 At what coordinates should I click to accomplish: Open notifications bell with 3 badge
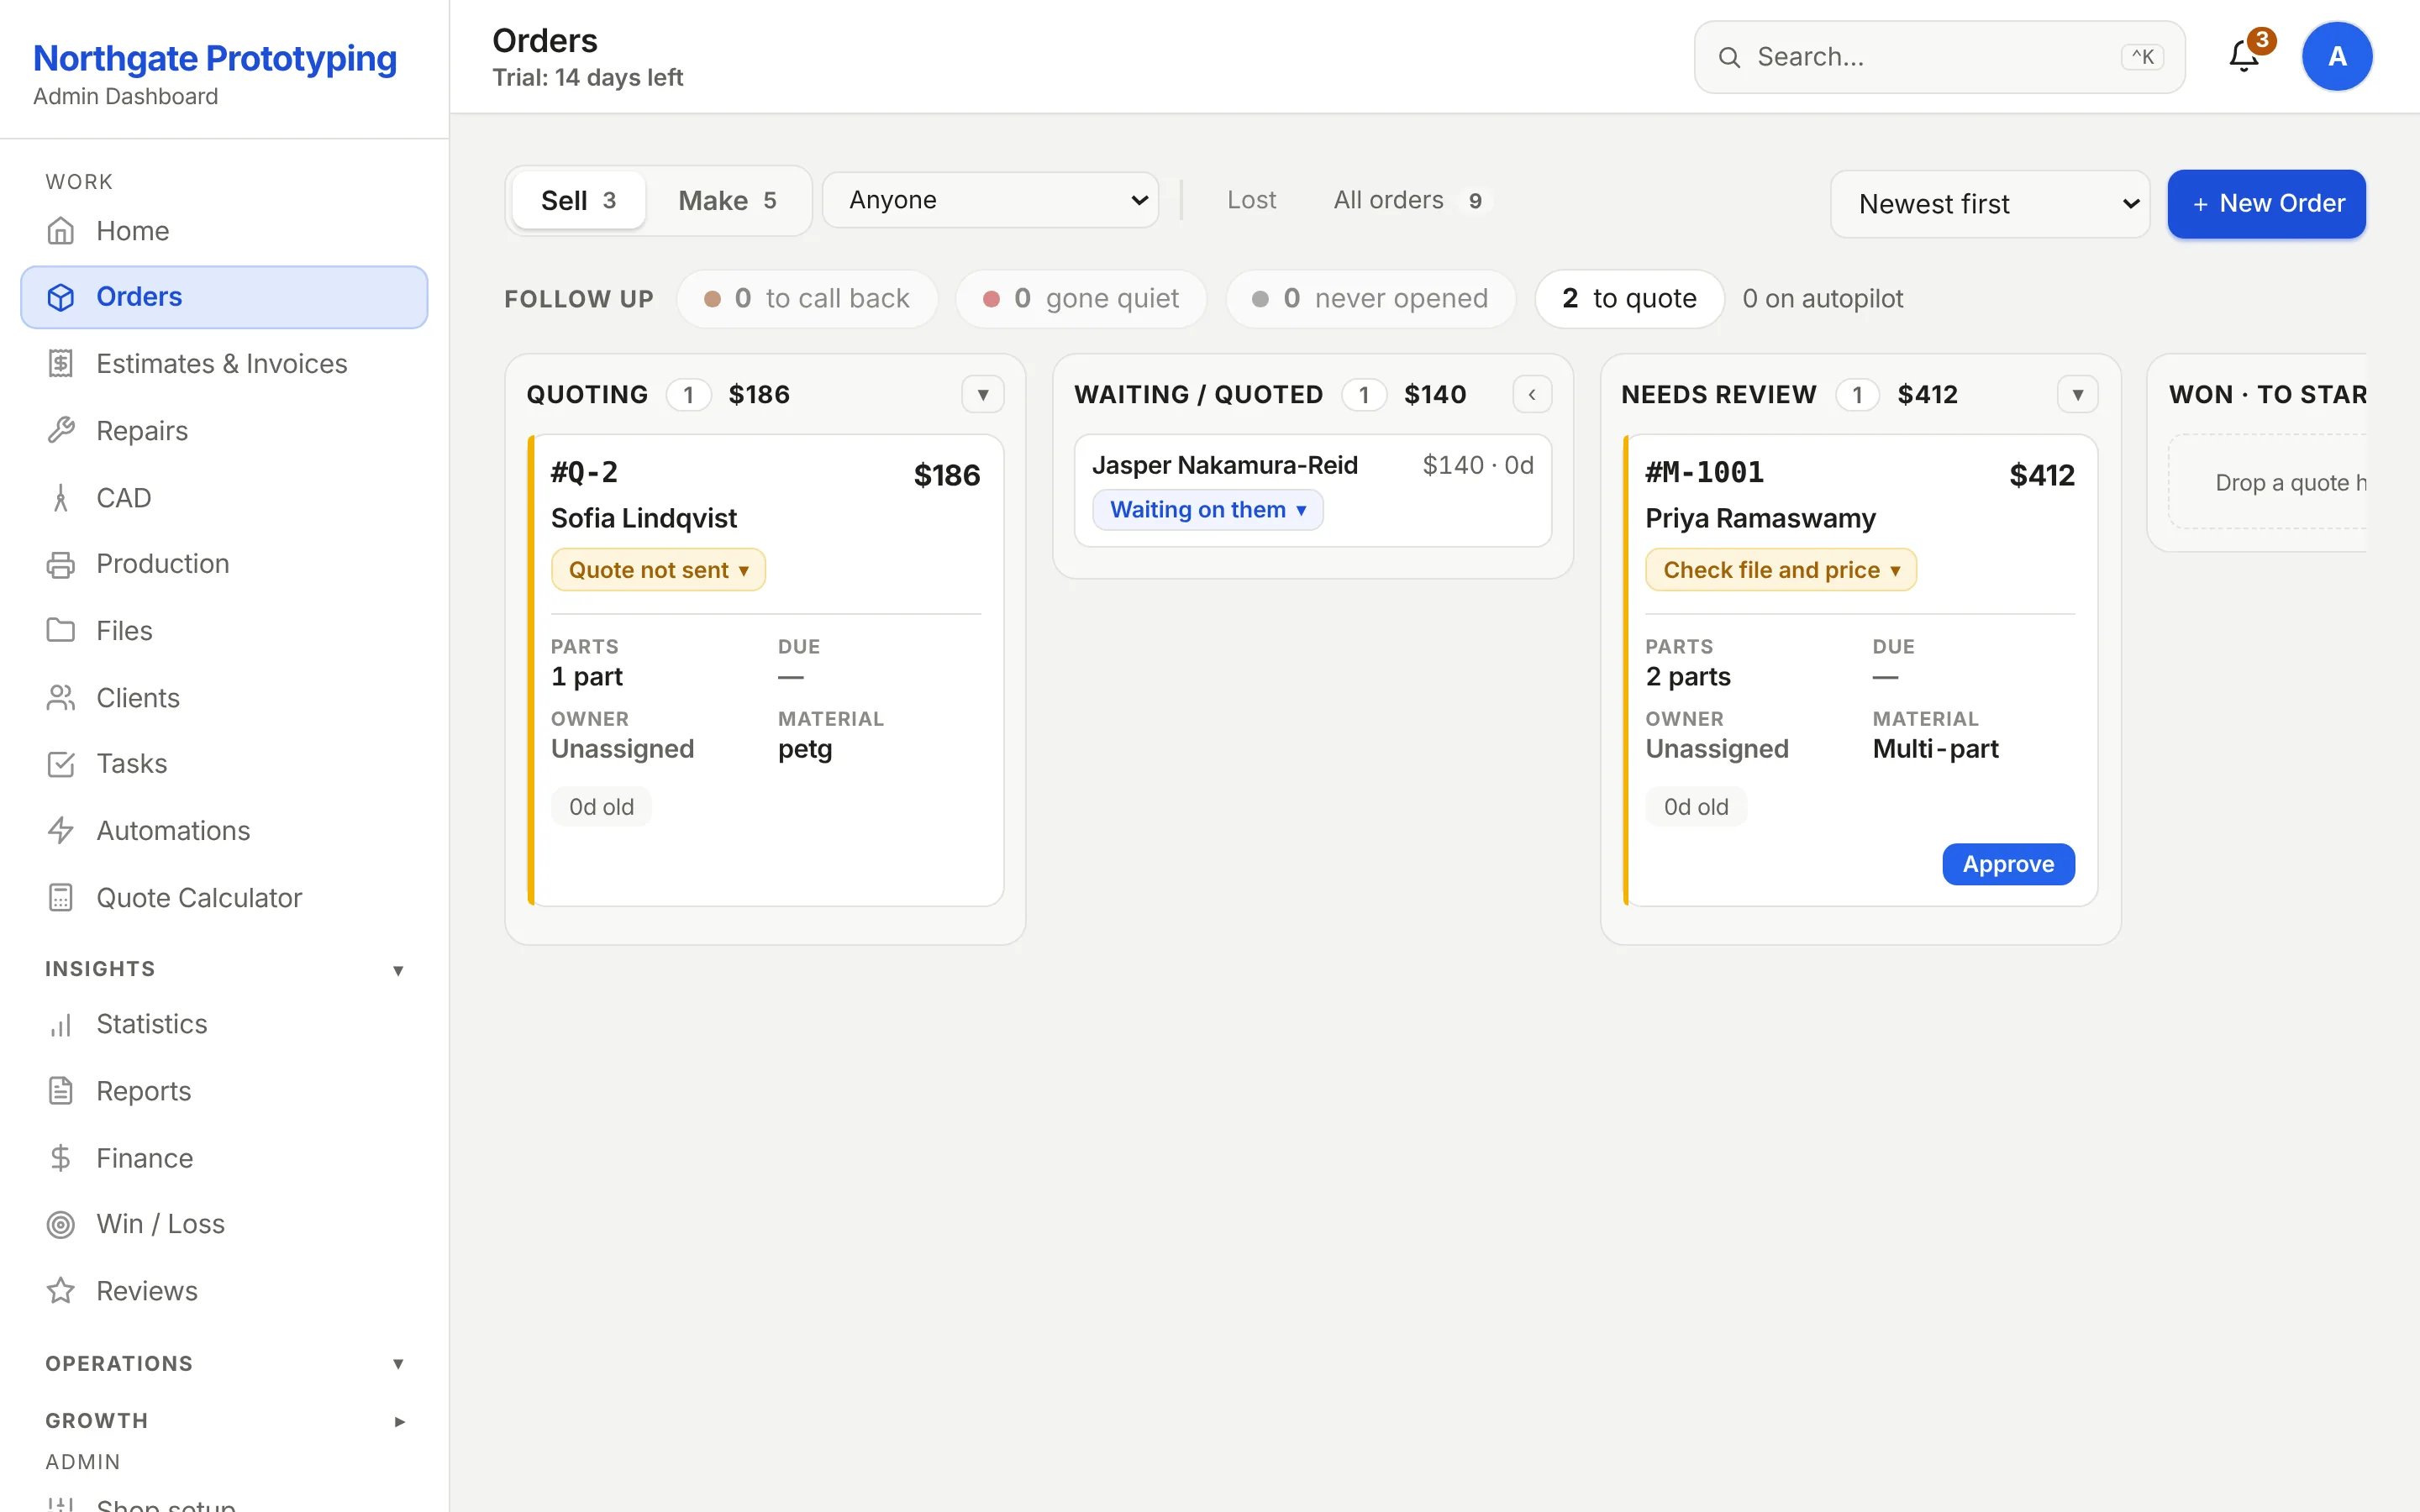[2246, 56]
